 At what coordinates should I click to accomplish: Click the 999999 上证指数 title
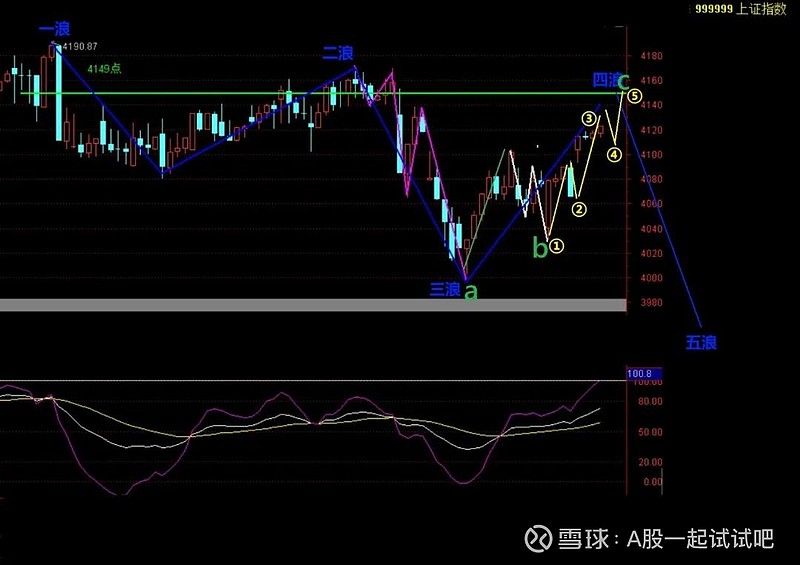click(741, 9)
